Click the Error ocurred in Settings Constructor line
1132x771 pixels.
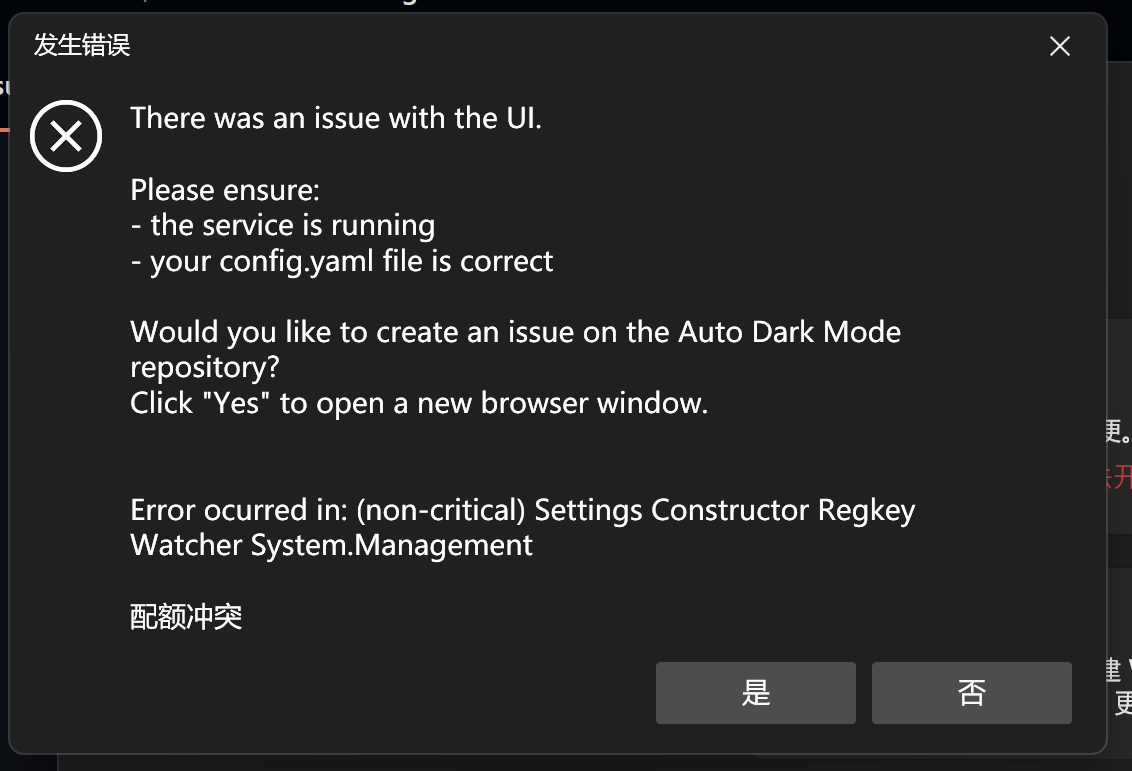(x=520, y=509)
